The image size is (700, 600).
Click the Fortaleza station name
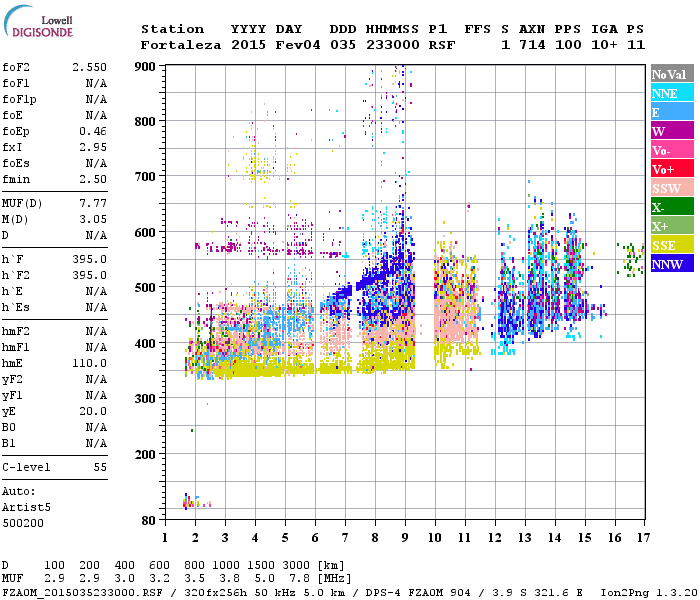[x=181, y=45]
